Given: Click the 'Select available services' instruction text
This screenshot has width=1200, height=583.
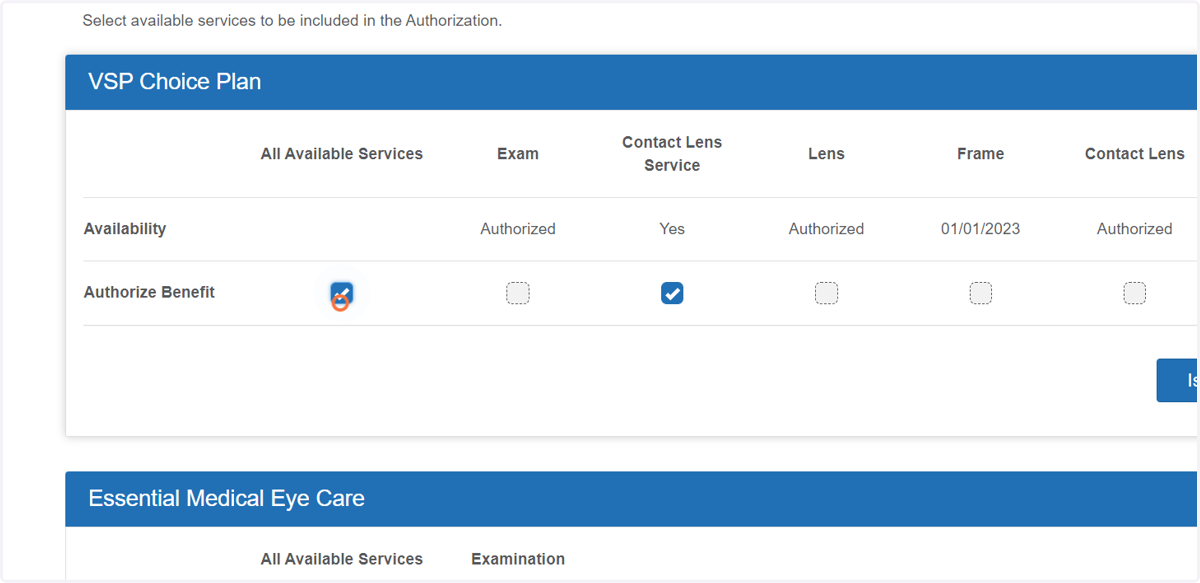Looking at the screenshot, I should pyautogui.click(x=292, y=20).
